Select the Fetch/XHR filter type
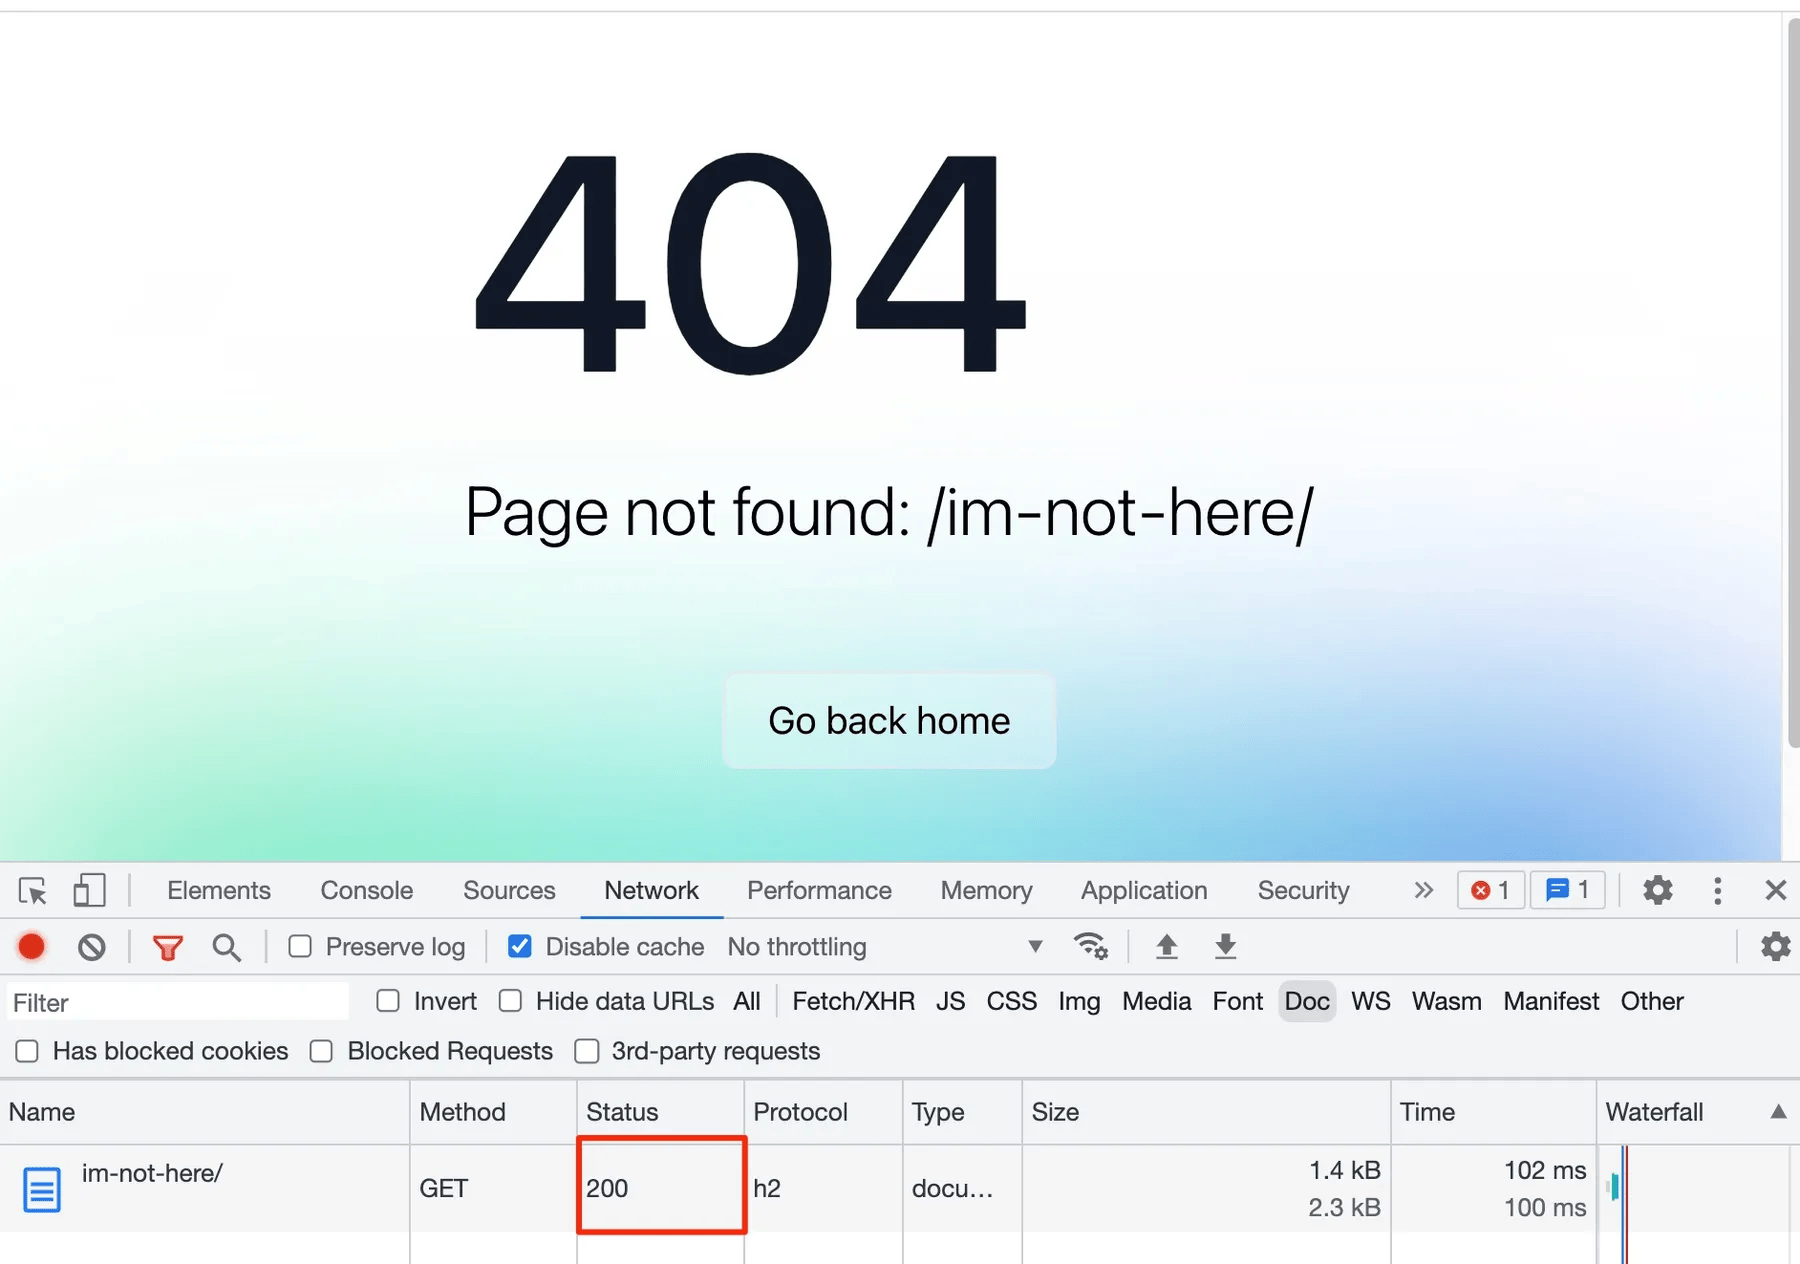Image resolution: width=1800 pixels, height=1264 pixels. (x=853, y=1001)
